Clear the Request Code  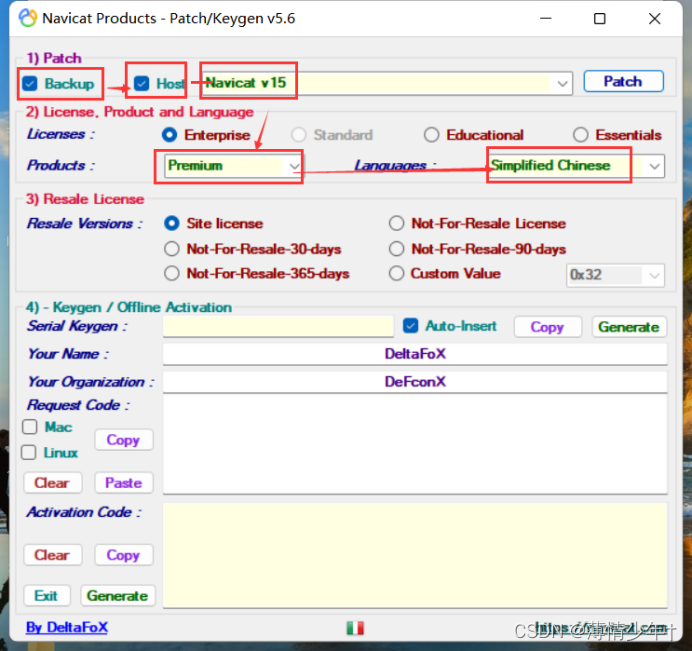point(52,483)
